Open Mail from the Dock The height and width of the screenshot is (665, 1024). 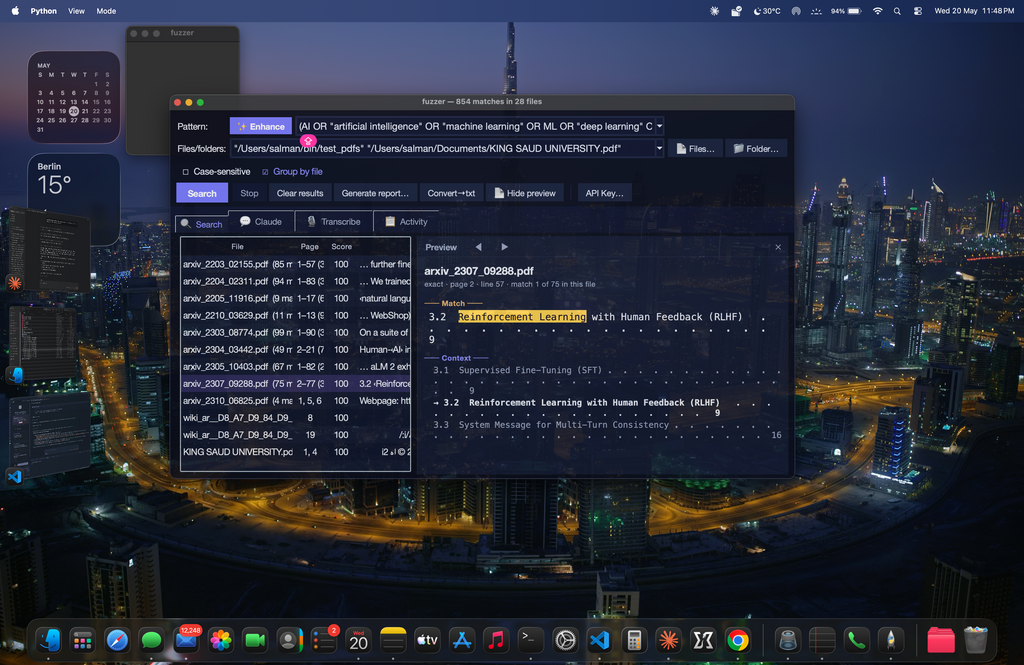click(x=186, y=640)
